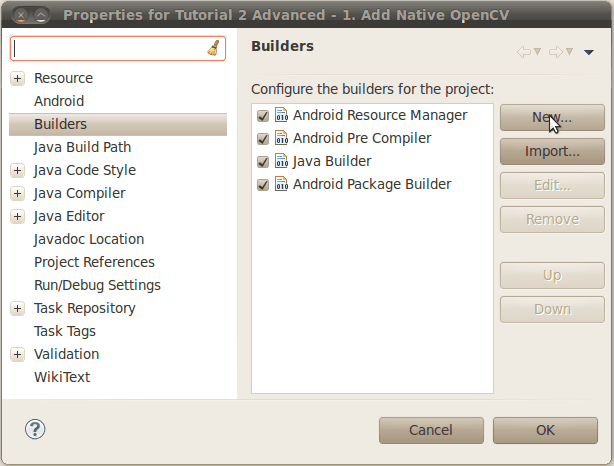
Task: Click the clear filter text broom icon
Action: tap(213, 48)
